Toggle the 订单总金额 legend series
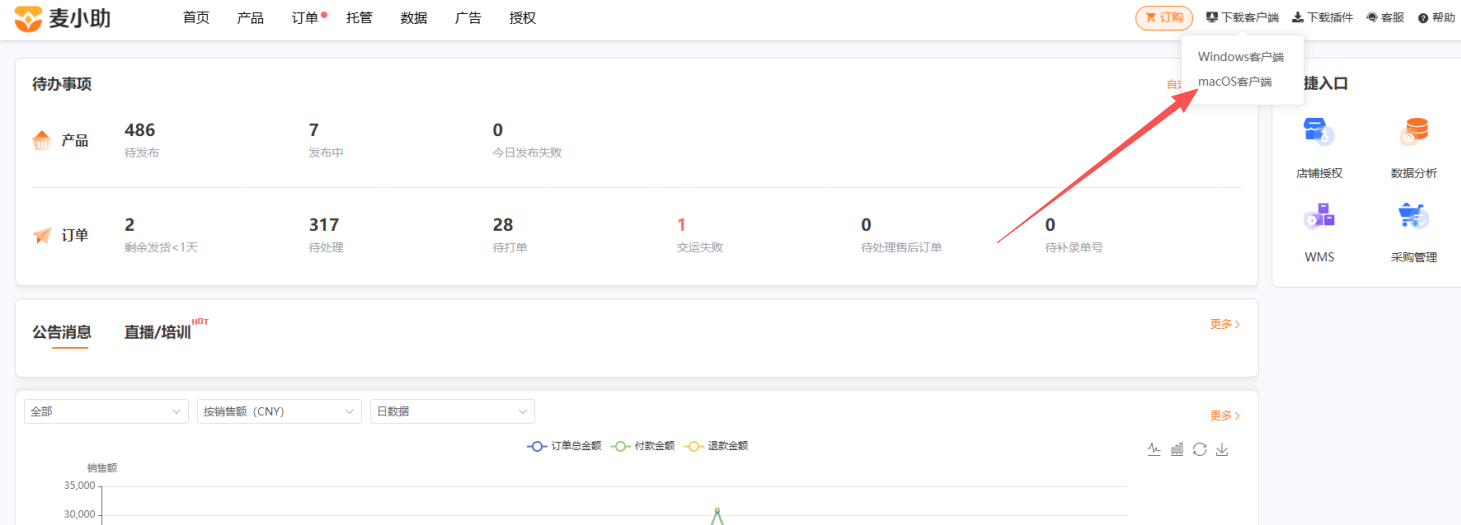 (564, 446)
